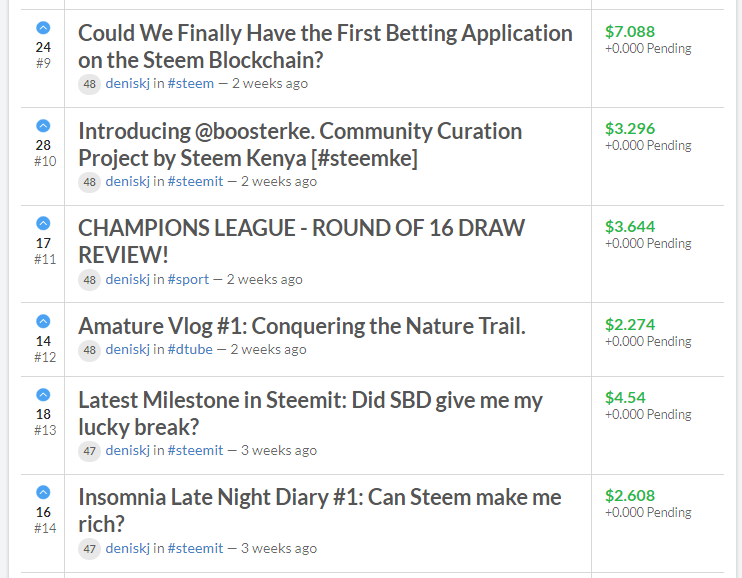The height and width of the screenshot is (578, 742).
Task: Show the $3.296 payout details
Action: pyautogui.click(x=630, y=129)
